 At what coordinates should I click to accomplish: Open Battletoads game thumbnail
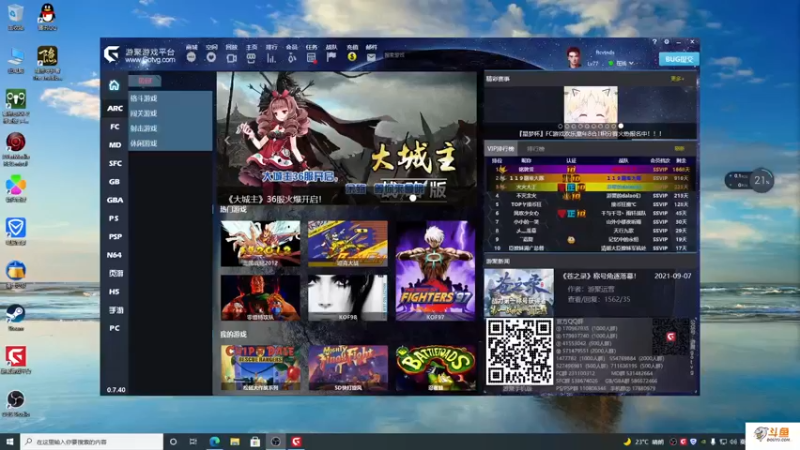[x=435, y=368]
